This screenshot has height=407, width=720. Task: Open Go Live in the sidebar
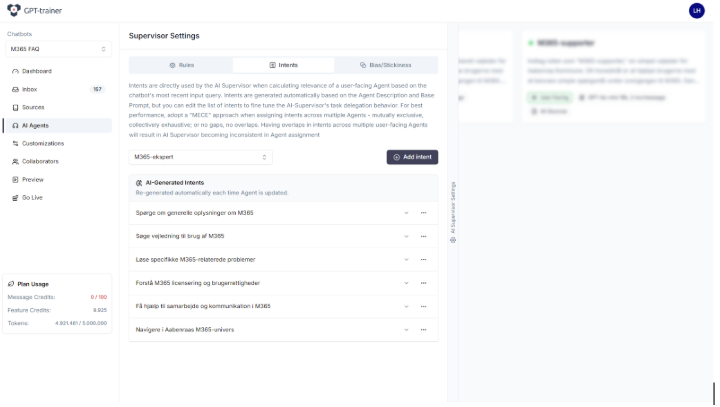coord(57,198)
